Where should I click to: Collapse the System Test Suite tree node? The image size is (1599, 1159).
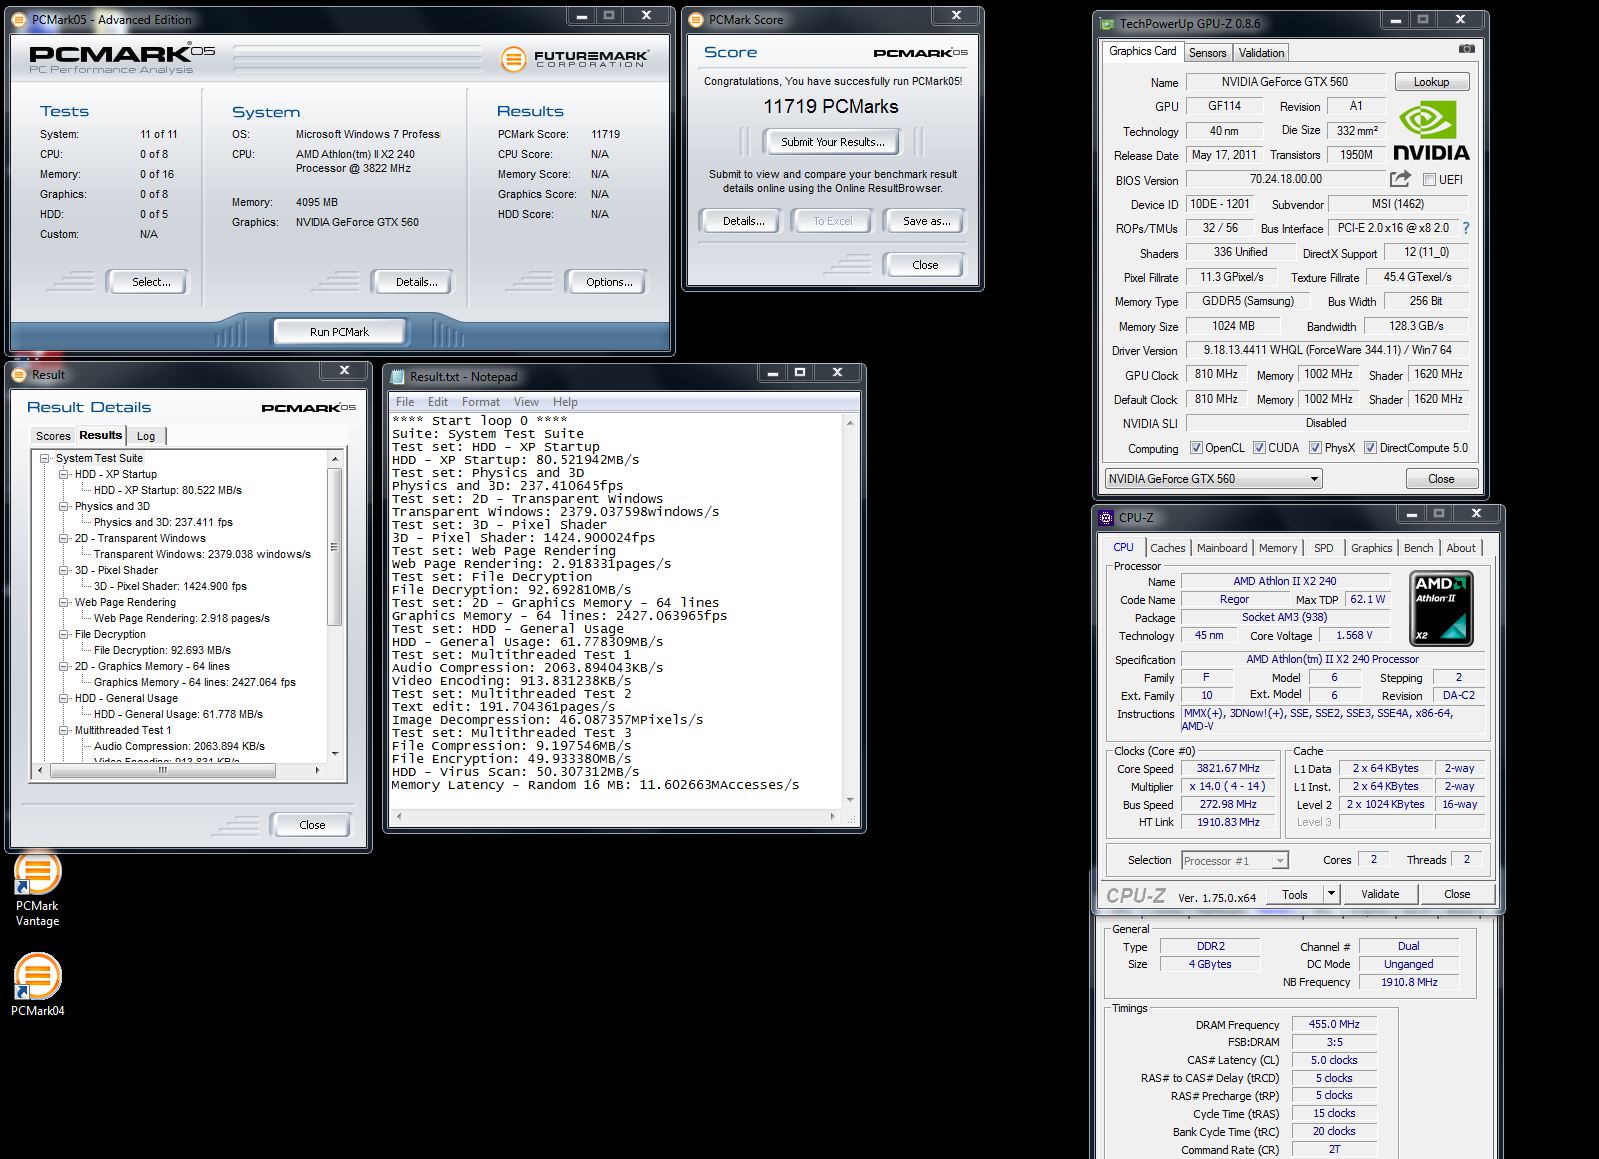[x=45, y=458]
